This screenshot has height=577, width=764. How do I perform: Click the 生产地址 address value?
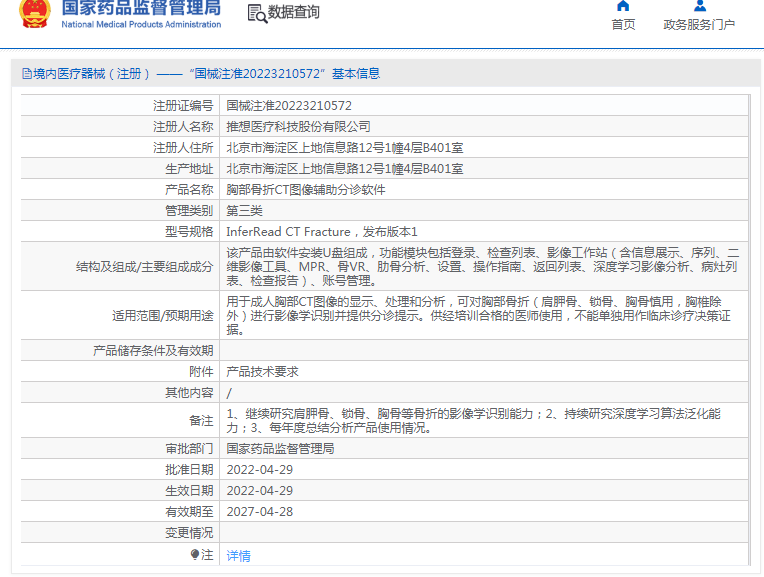[x=345, y=169]
